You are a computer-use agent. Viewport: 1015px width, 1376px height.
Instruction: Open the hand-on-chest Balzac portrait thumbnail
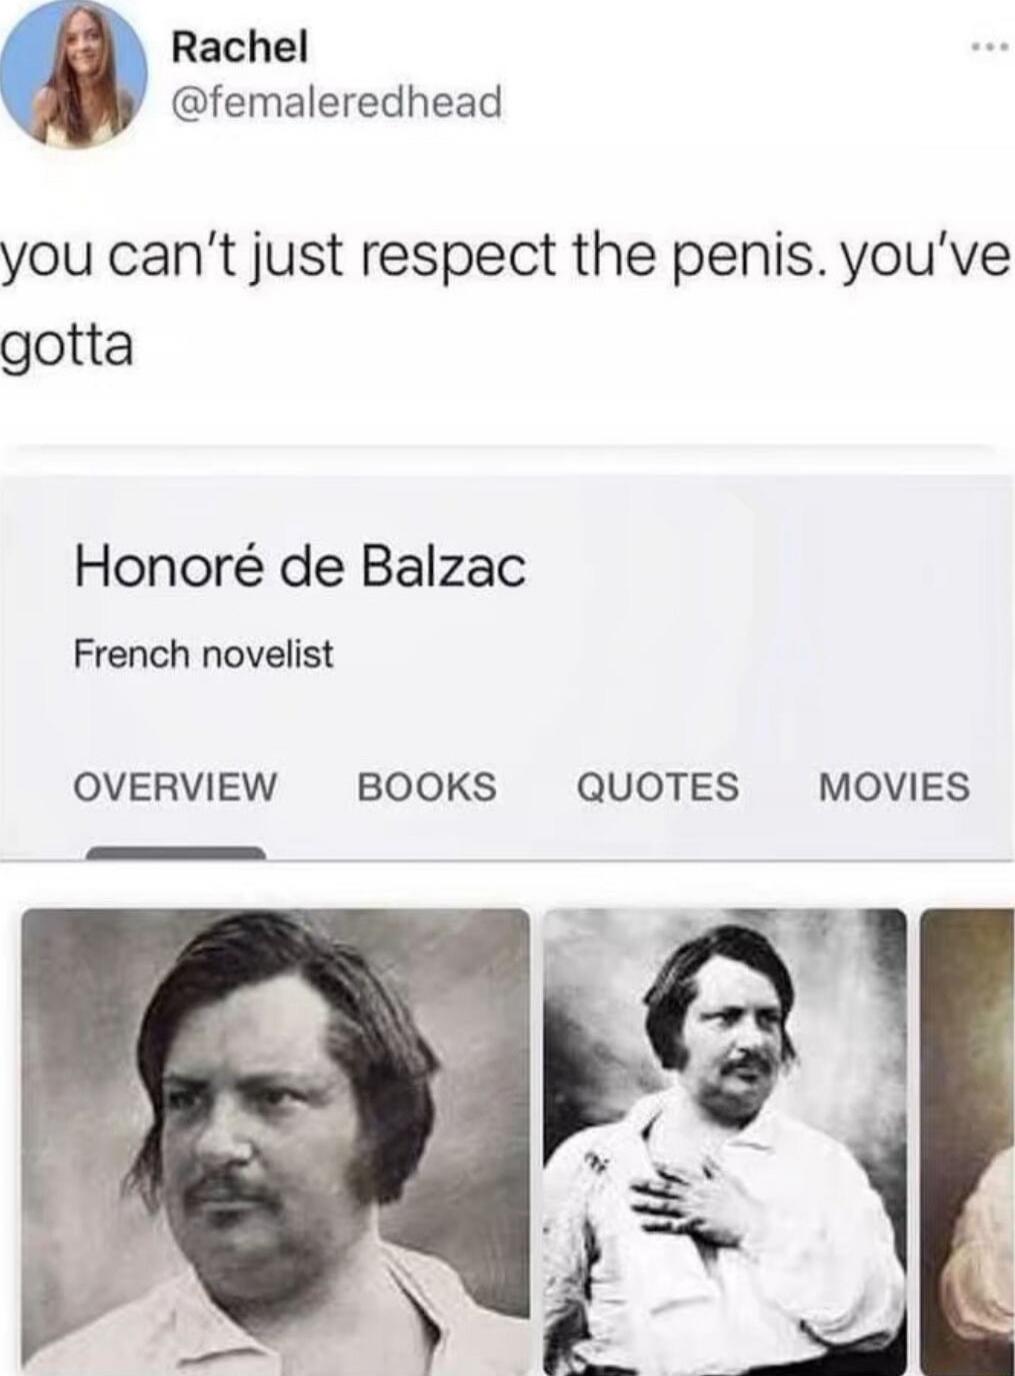[725, 1141]
